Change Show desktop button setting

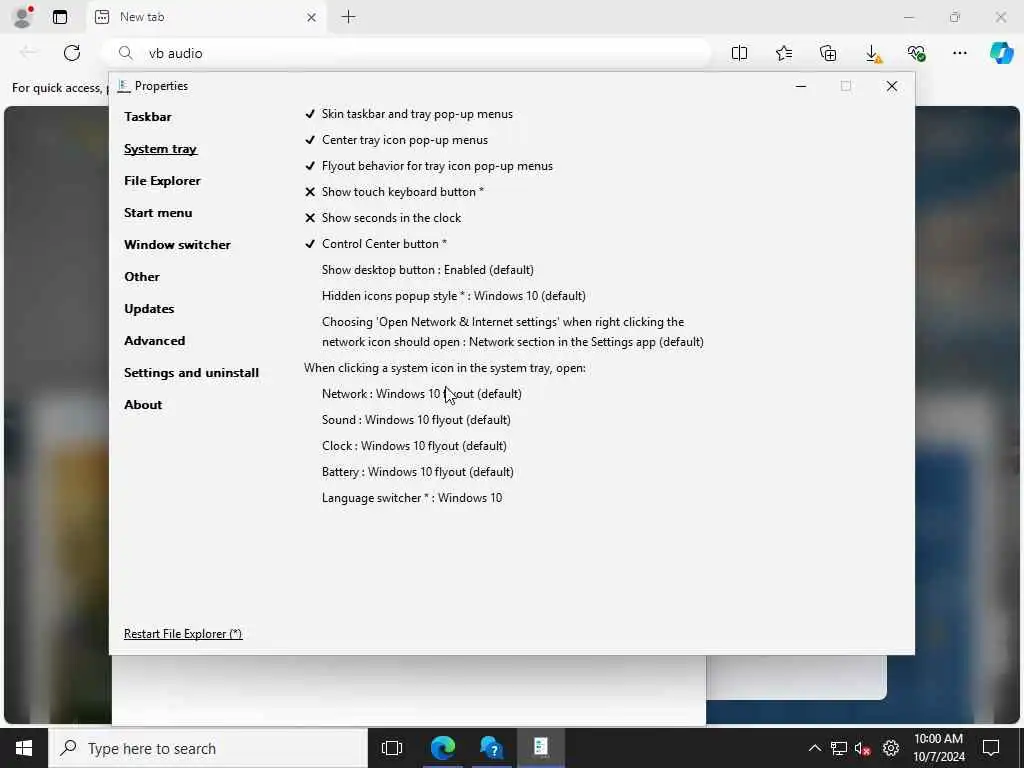coord(428,270)
